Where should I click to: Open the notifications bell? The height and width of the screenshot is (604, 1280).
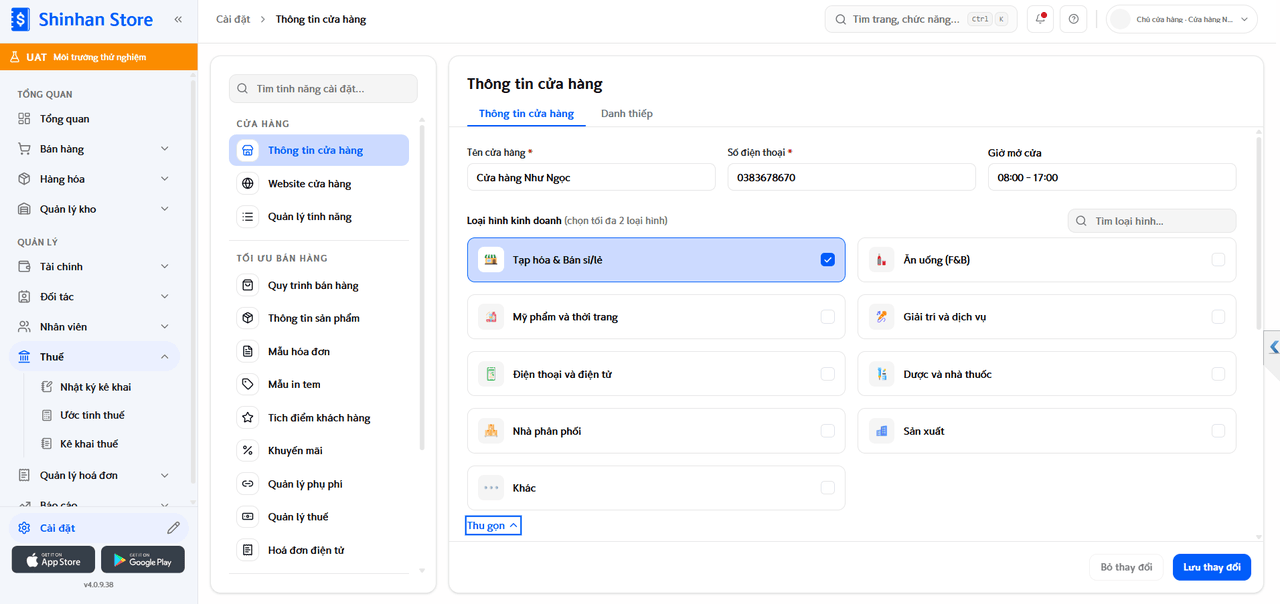click(1041, 19)
